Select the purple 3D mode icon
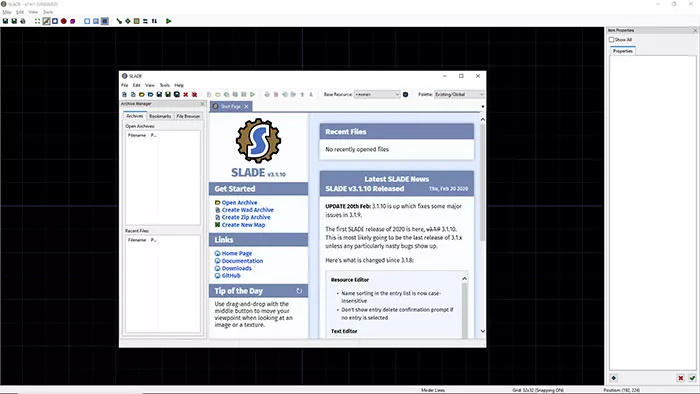Screen dimensions: 700x394 [72, 21]
